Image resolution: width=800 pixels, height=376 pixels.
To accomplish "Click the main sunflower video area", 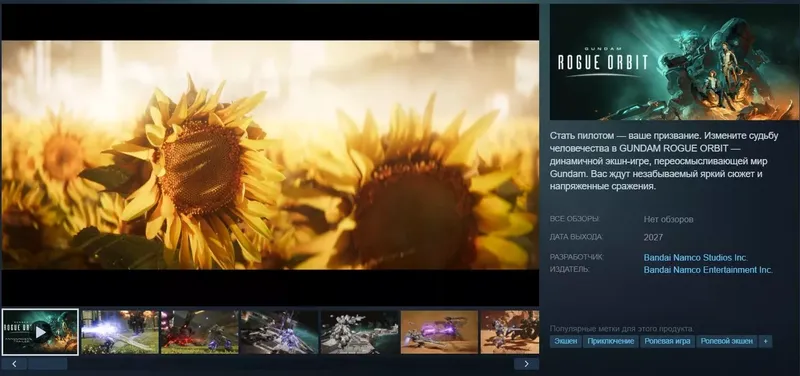I will point(270,155).
